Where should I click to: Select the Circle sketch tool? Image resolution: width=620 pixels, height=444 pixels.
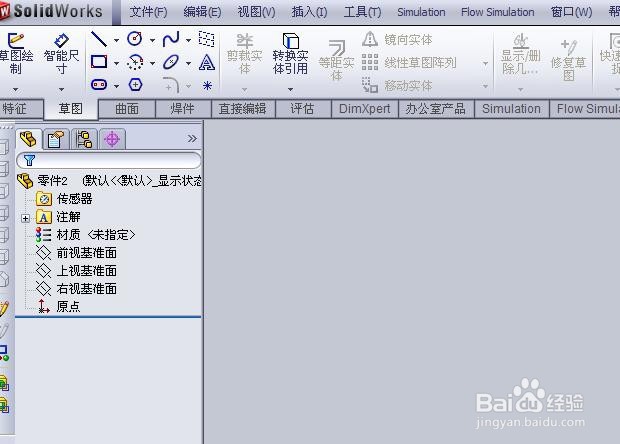135,39
